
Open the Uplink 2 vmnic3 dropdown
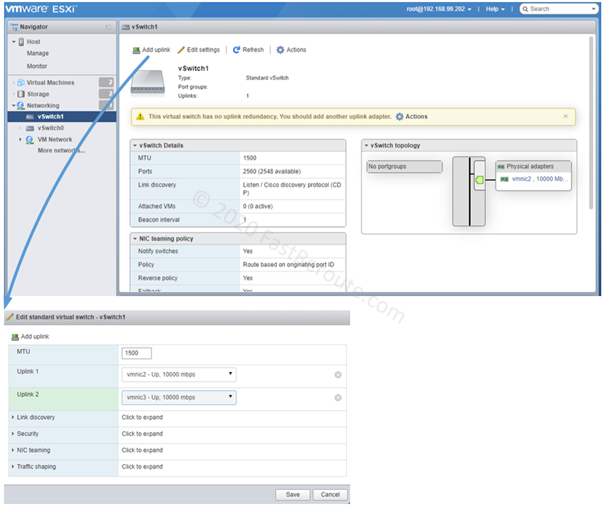(179, 397)
